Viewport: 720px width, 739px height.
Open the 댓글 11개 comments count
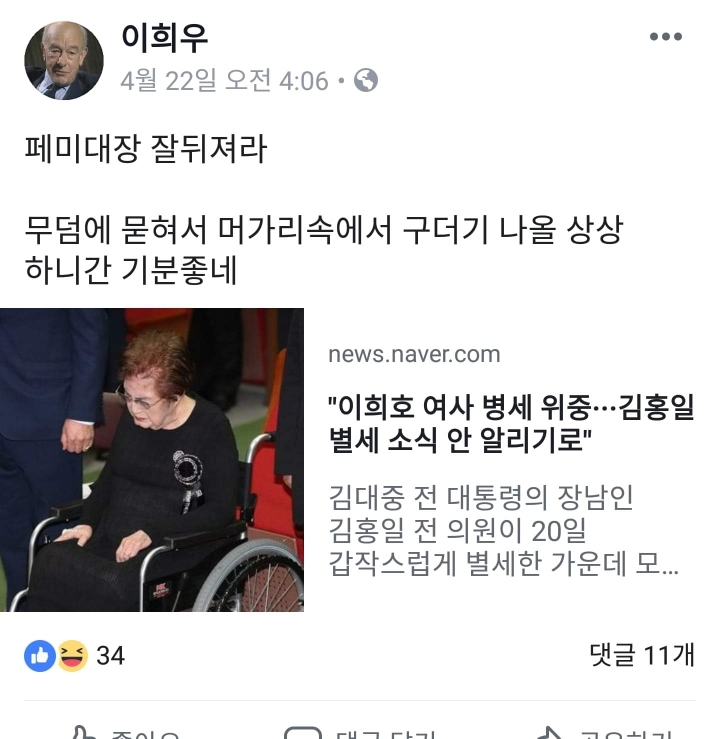tap(642, 655)
